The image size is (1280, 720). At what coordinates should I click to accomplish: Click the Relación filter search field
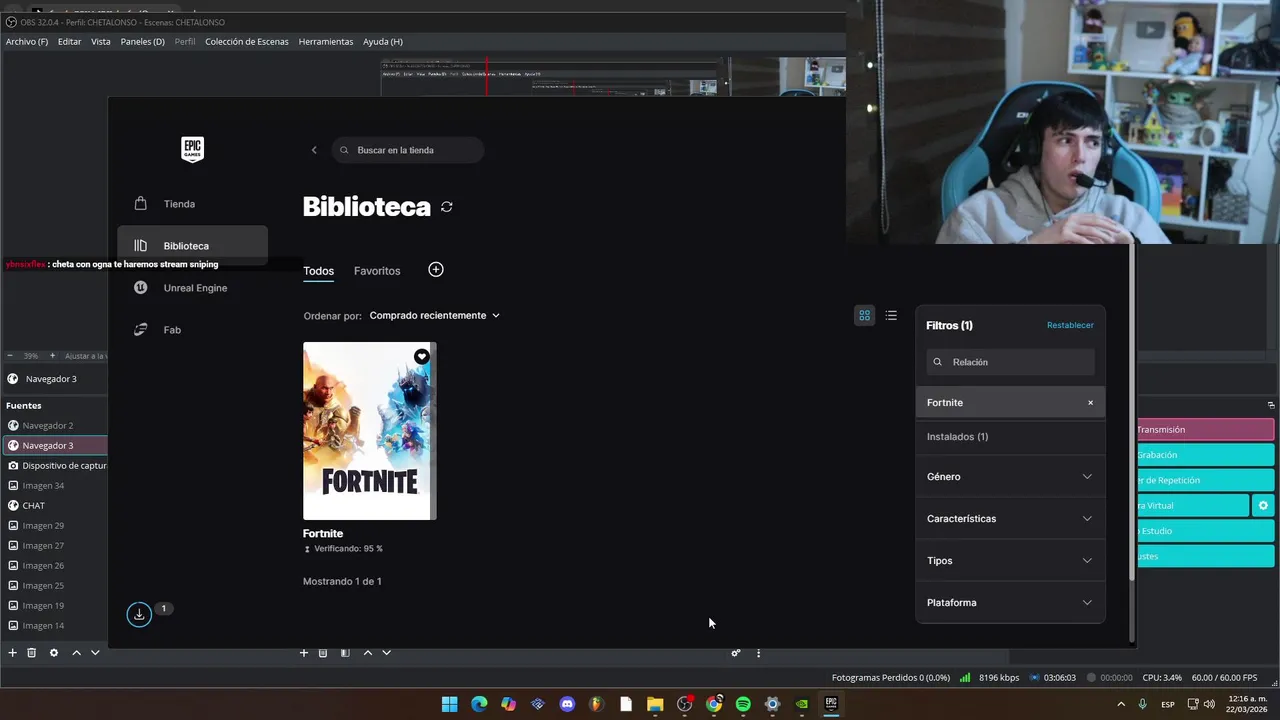click(x=1011, y=362)
